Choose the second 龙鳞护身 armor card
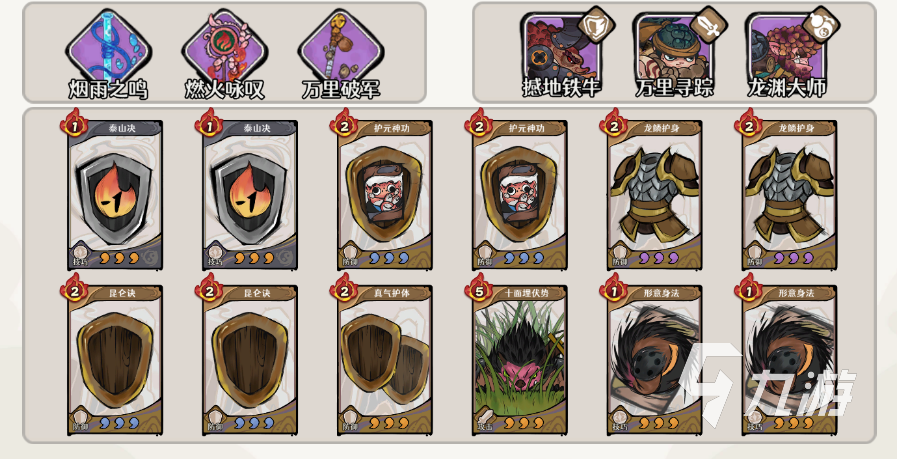 790,195
